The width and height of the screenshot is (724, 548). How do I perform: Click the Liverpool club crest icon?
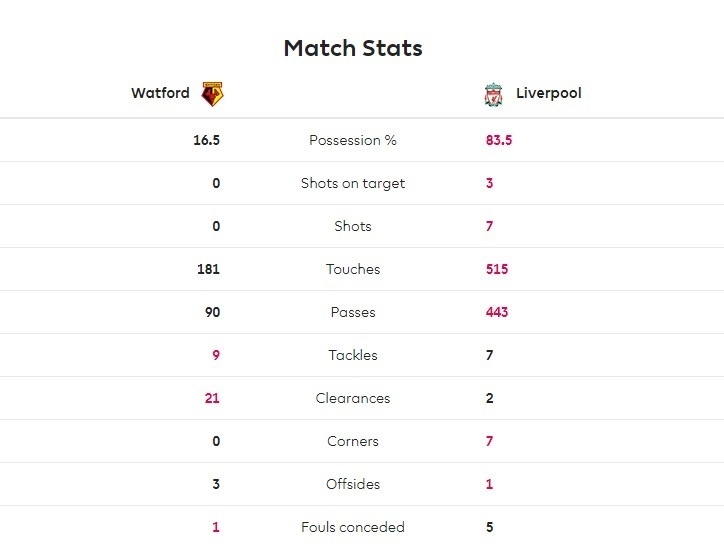point(493,95)
